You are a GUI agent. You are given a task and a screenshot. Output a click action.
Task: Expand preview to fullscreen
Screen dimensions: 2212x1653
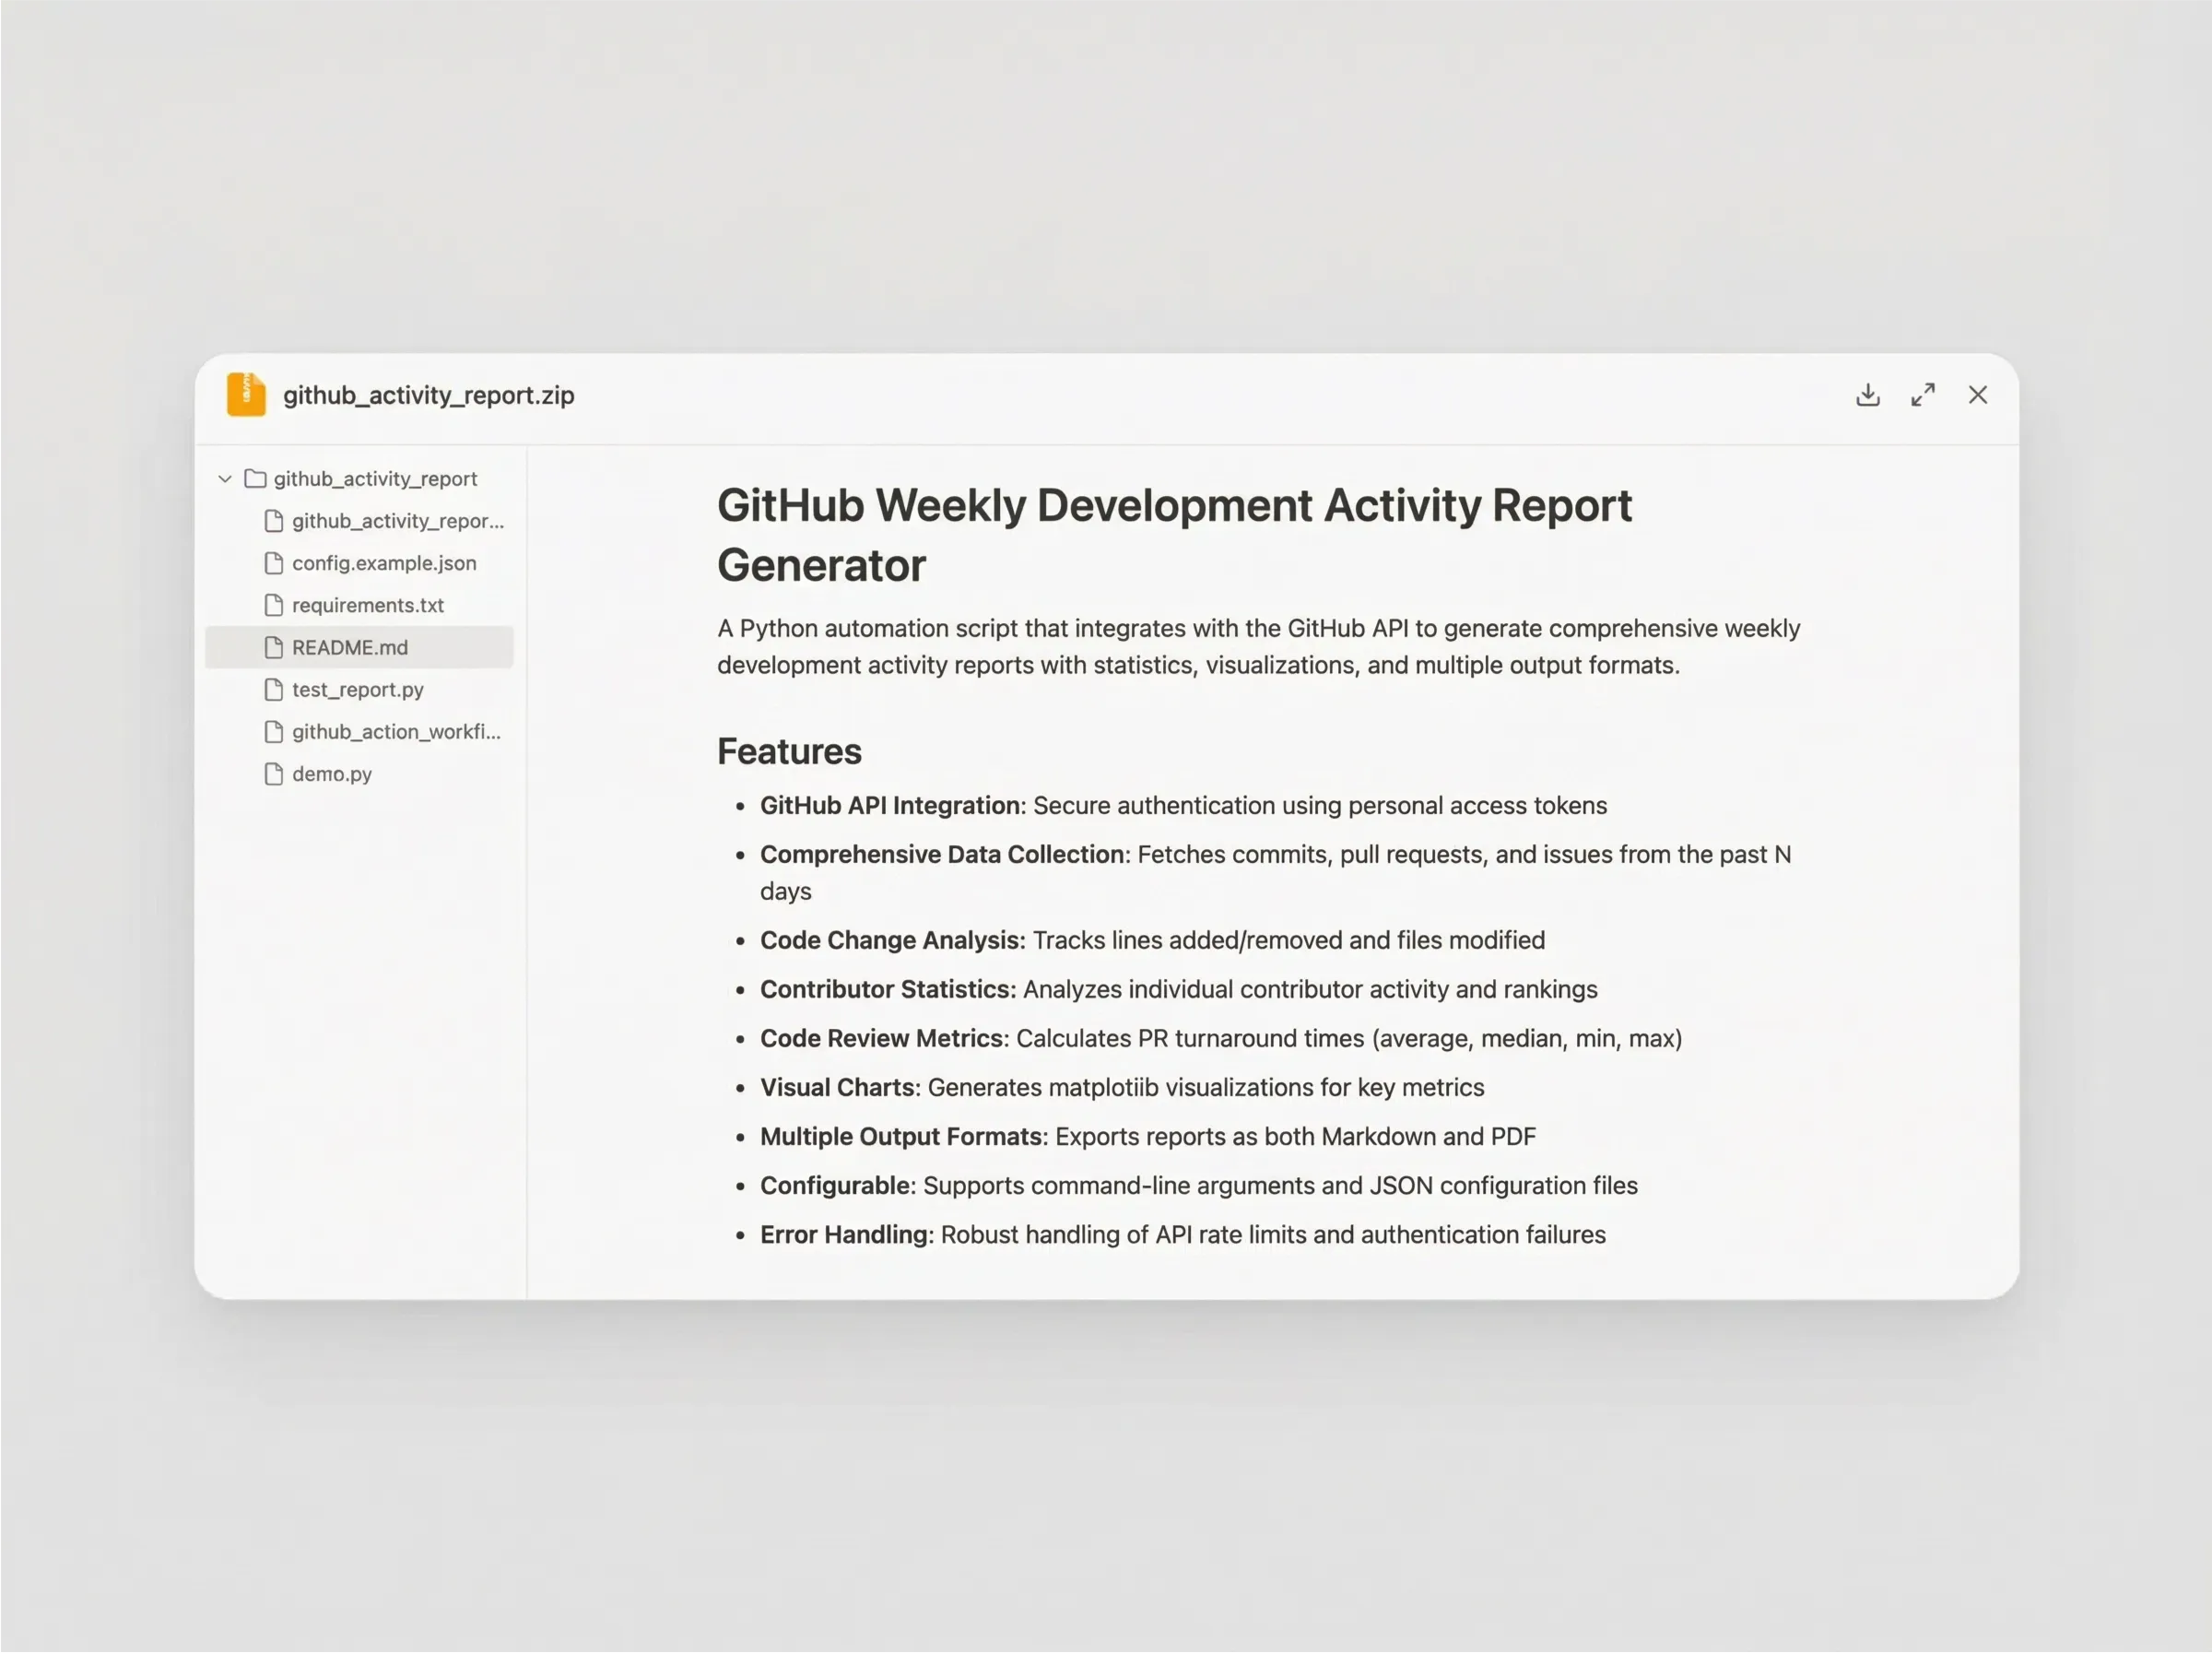1922,395
